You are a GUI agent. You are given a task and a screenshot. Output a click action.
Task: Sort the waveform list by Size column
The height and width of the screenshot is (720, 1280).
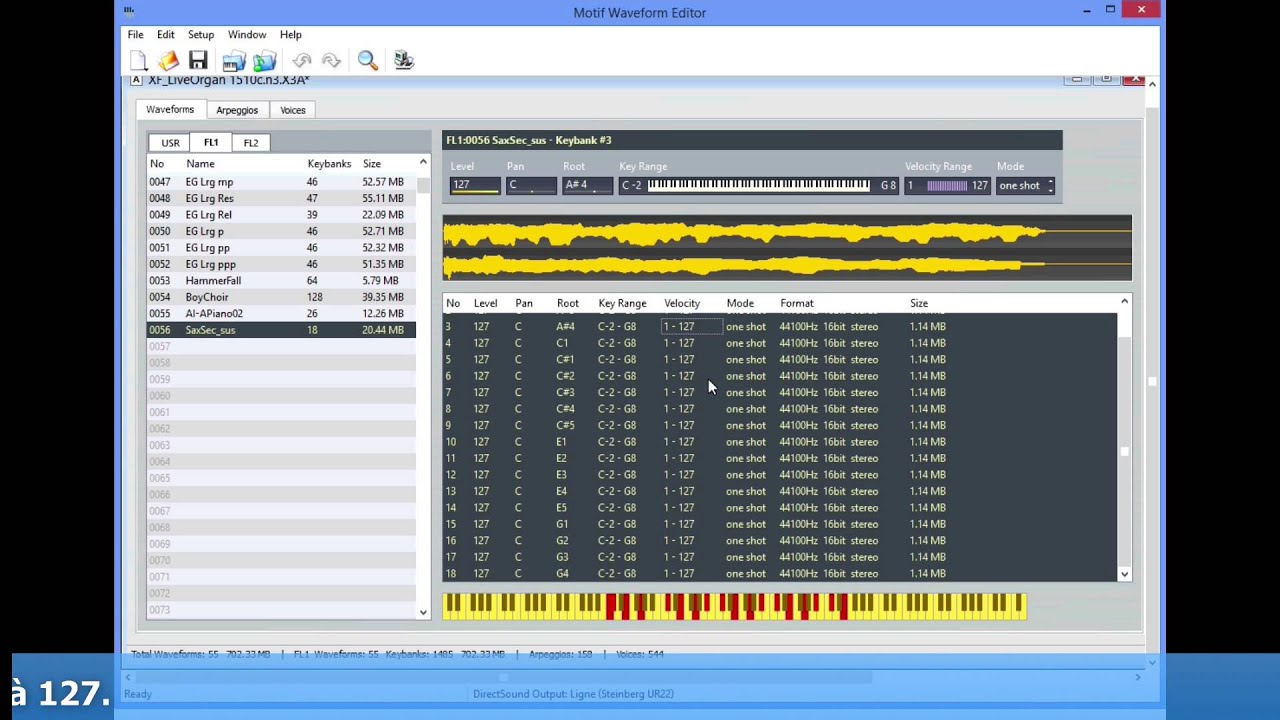[x=372, y=163]
